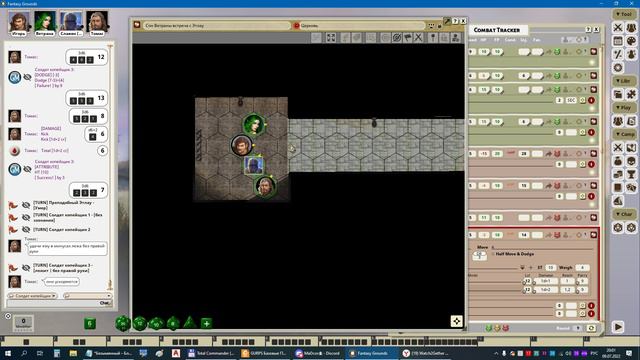Screen dimensions: 640x360
Task: Select the Игорь character portrait
Action: (x=19, y=23)
